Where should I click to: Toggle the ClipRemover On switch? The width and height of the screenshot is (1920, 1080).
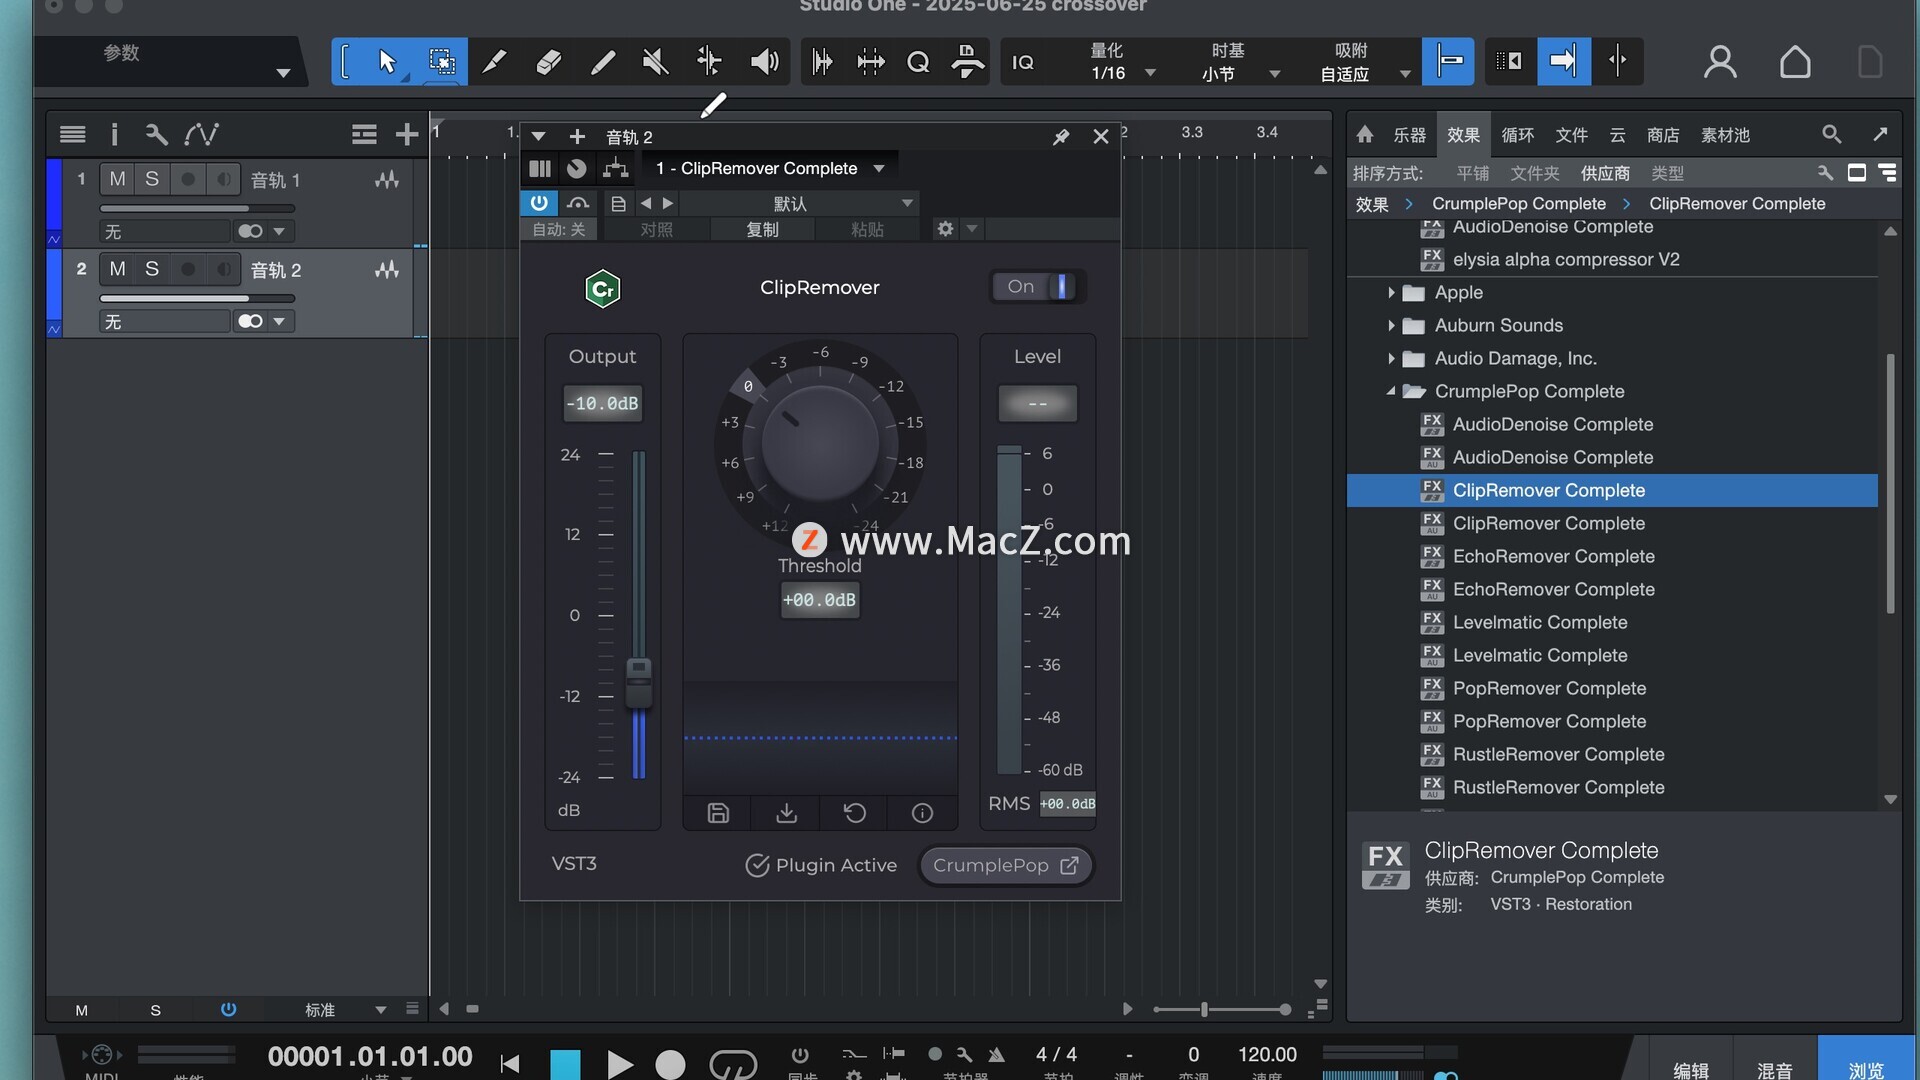[1038, 287]
